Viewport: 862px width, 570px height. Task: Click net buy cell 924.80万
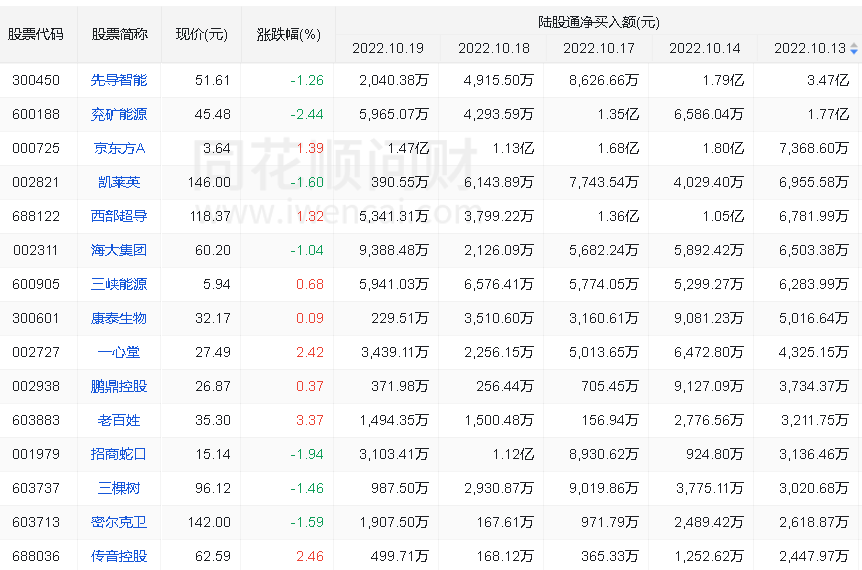715,454
